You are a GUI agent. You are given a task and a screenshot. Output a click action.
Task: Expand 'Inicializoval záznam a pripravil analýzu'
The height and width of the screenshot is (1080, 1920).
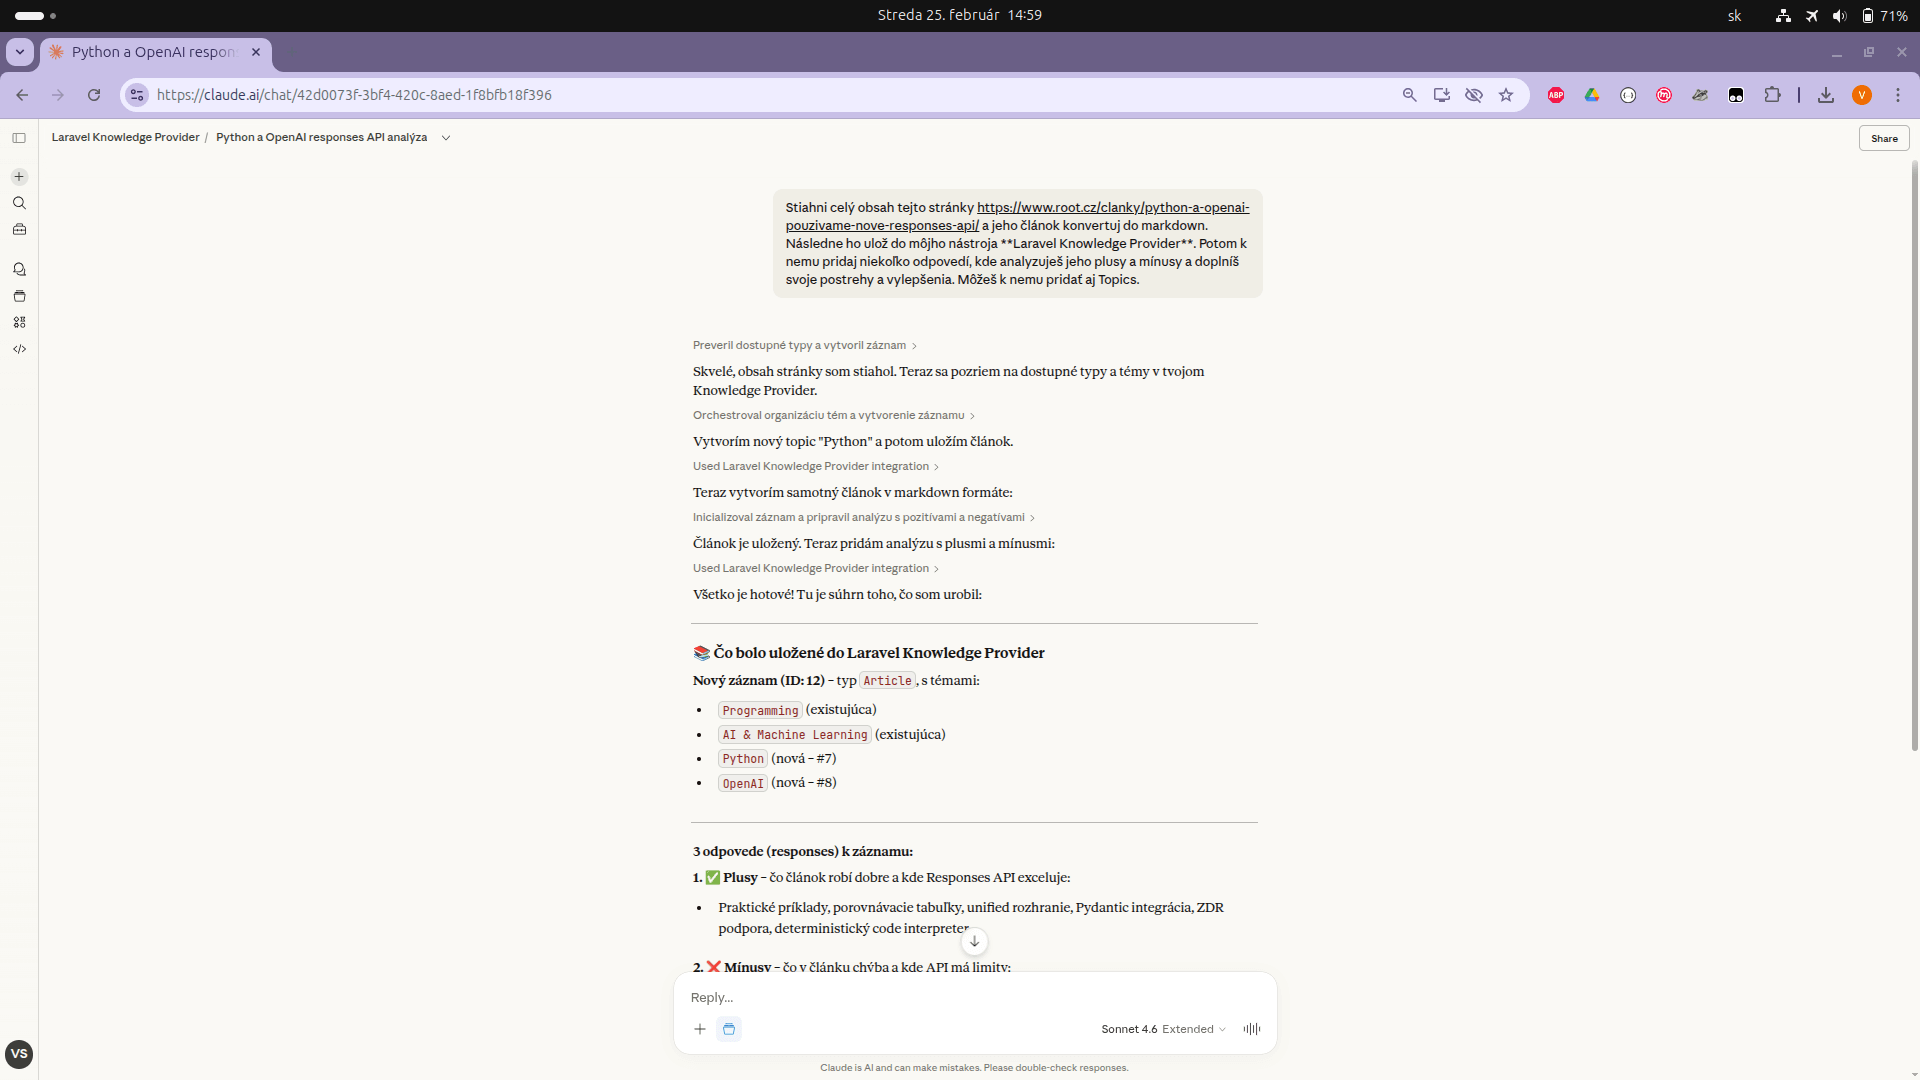coord(863,517)
